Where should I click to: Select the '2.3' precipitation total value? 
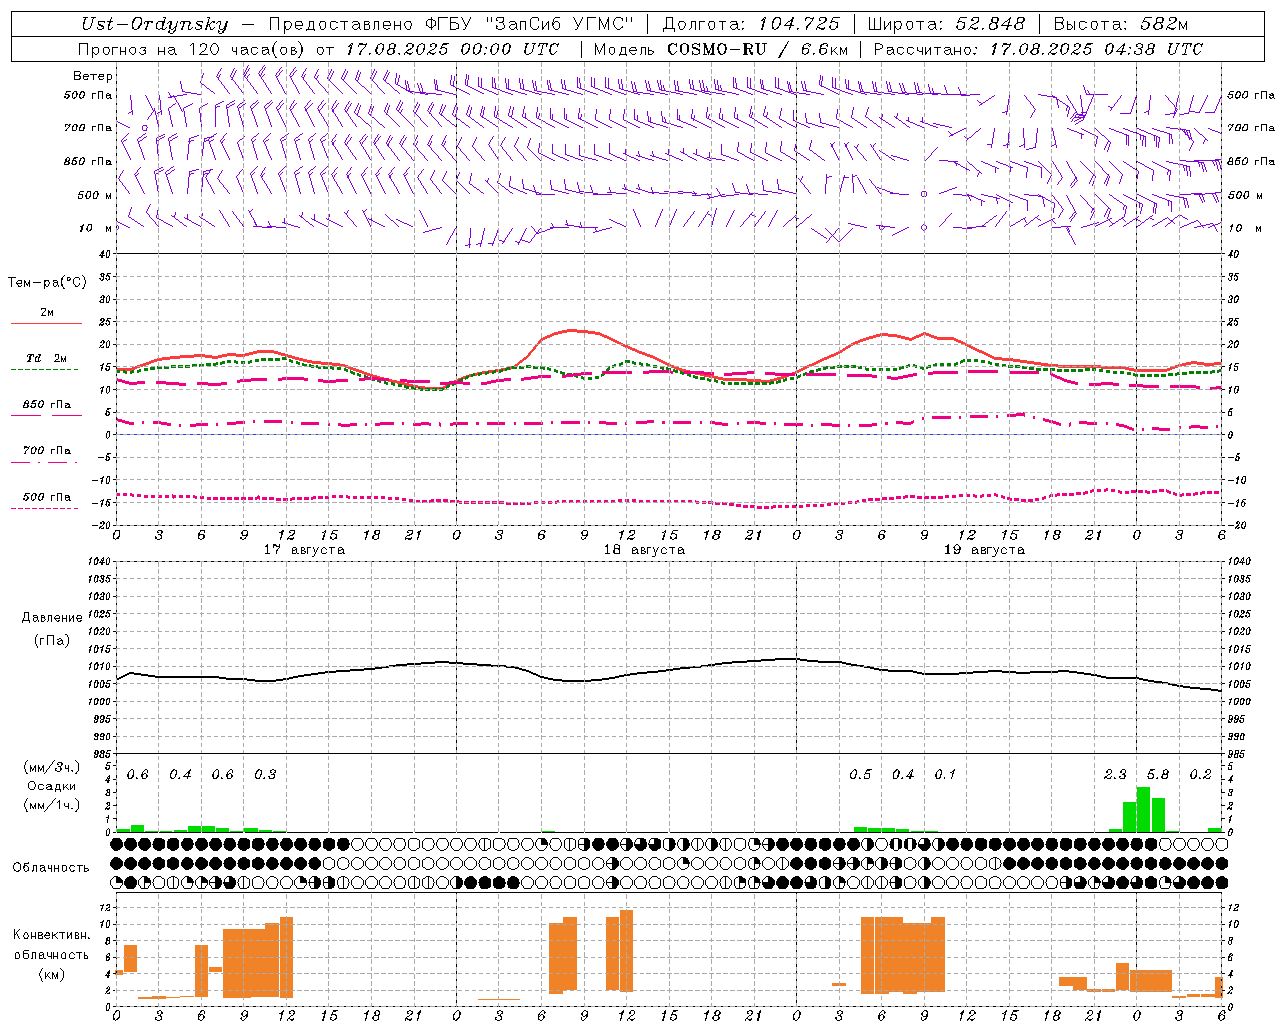pyautogui.click(x=1115, y=775)
